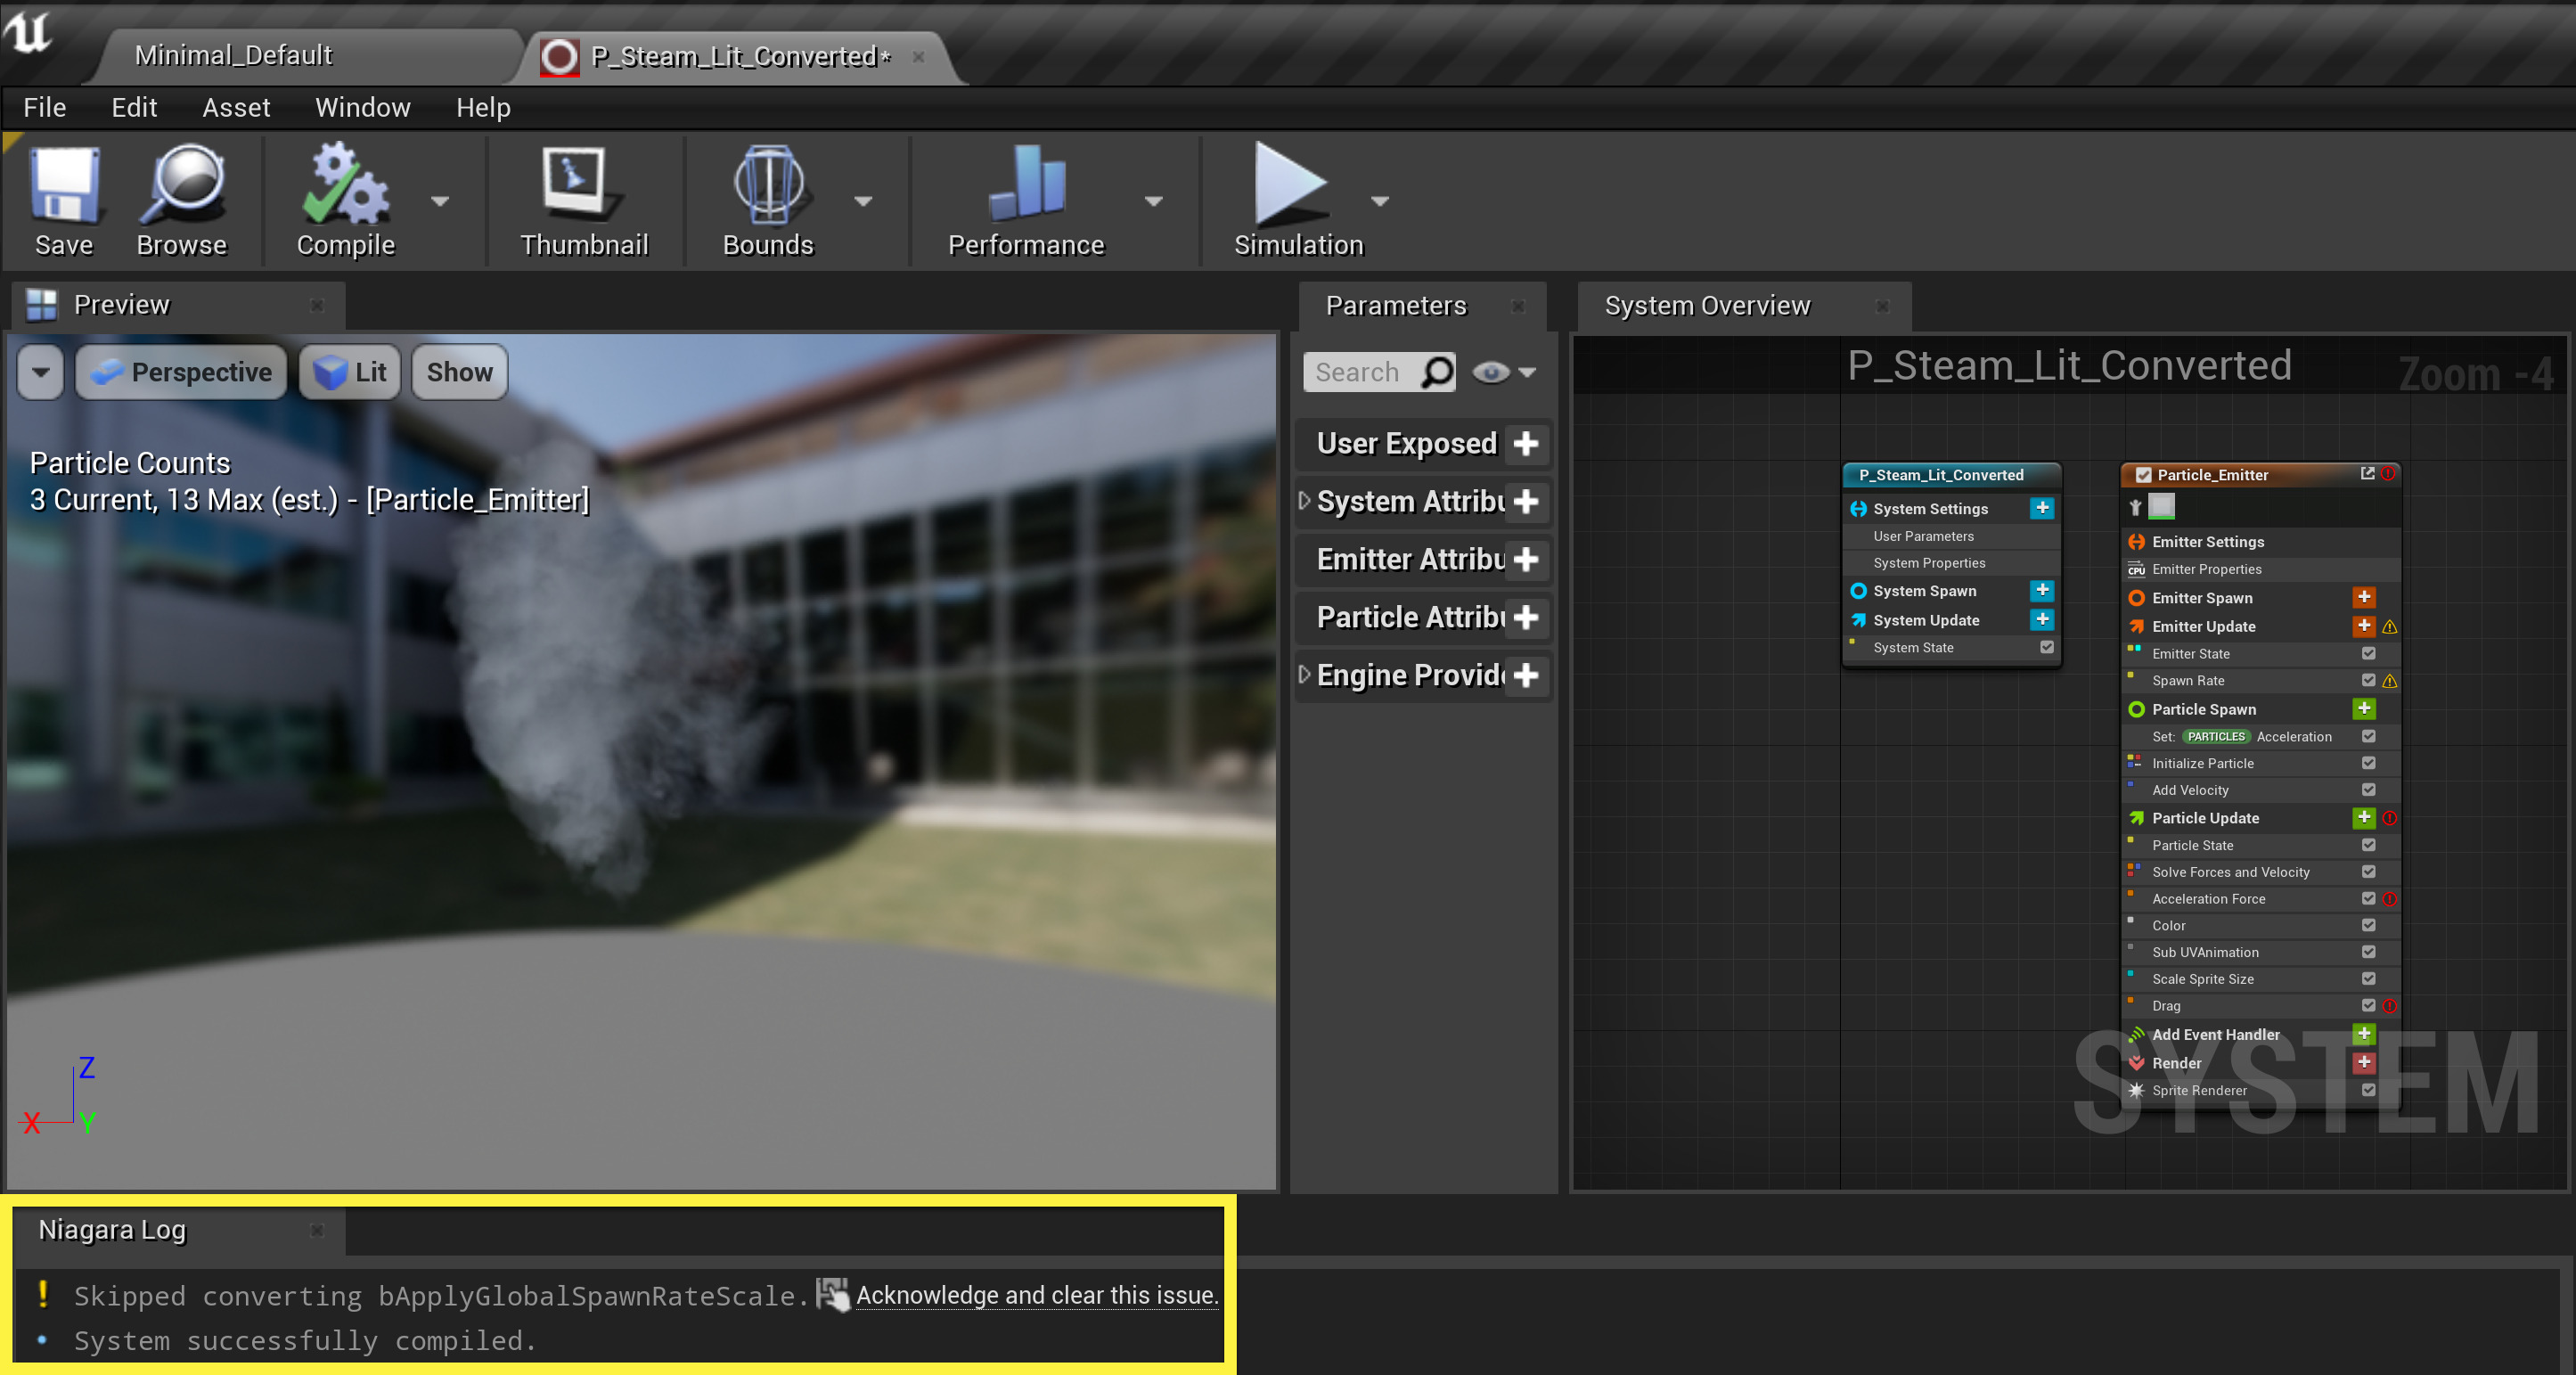This screenshot has width=2576, height=1375.
Task: Expand the System Attributes section
Action: tap(1304, 501)
